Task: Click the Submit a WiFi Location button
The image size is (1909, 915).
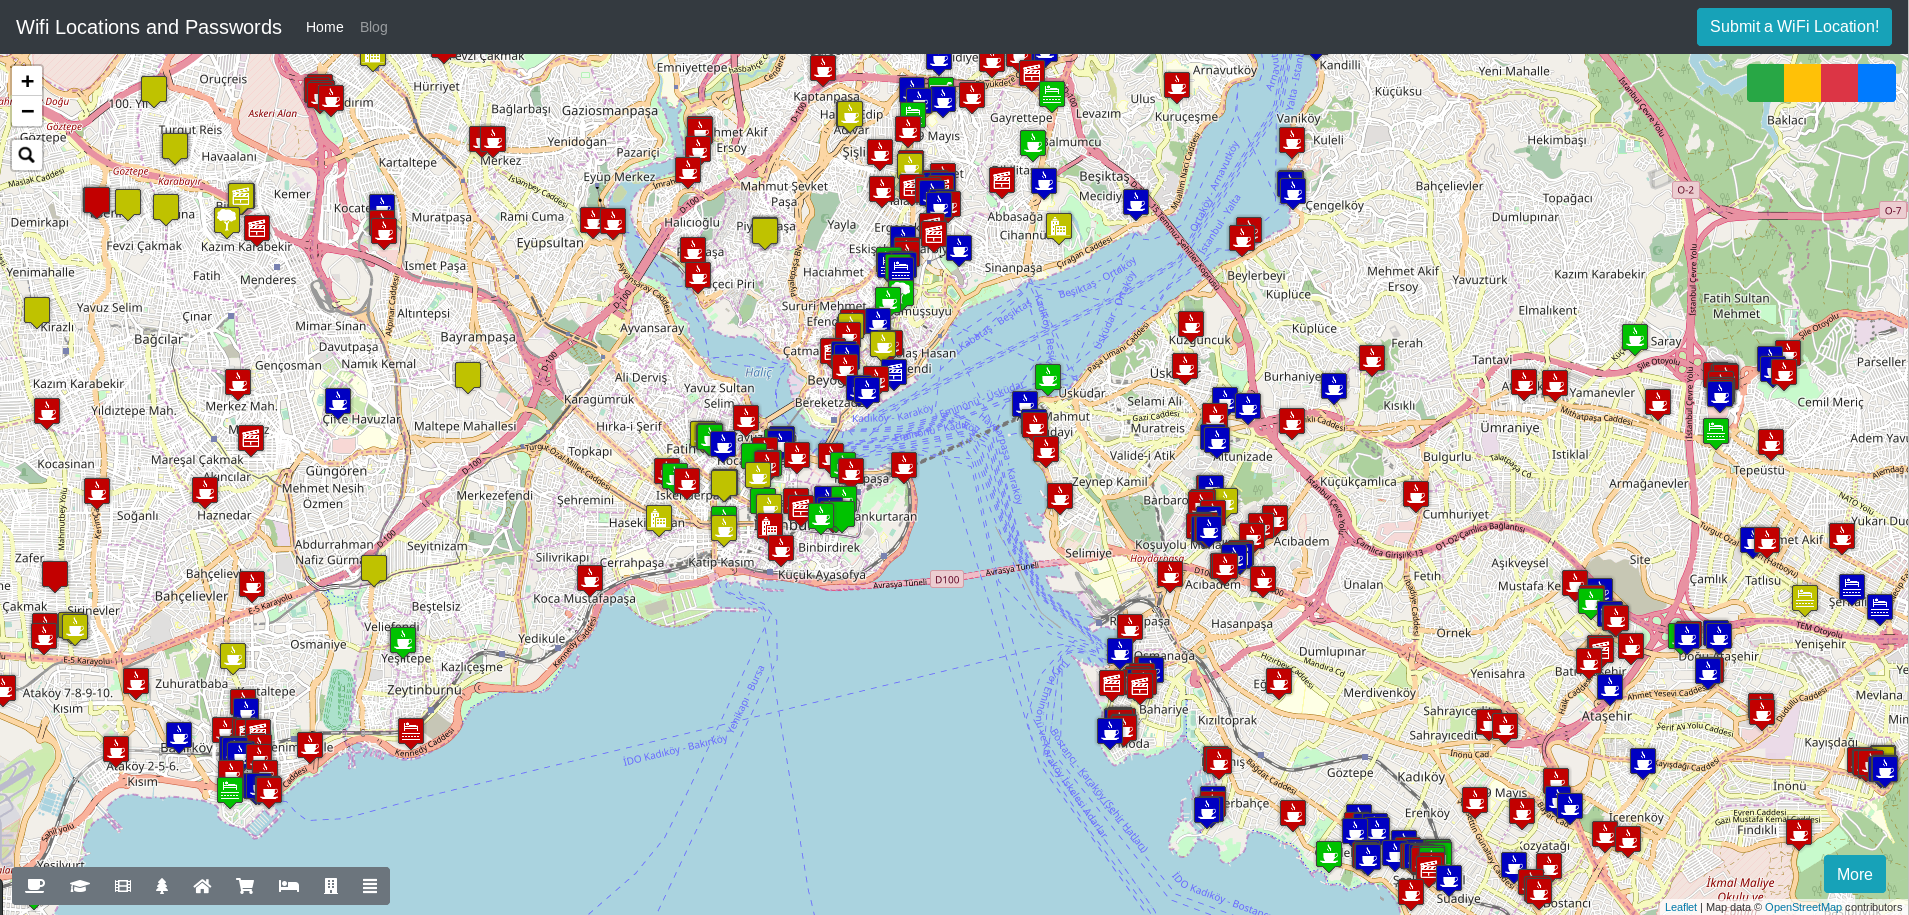Action: [x=1794, y=27]
